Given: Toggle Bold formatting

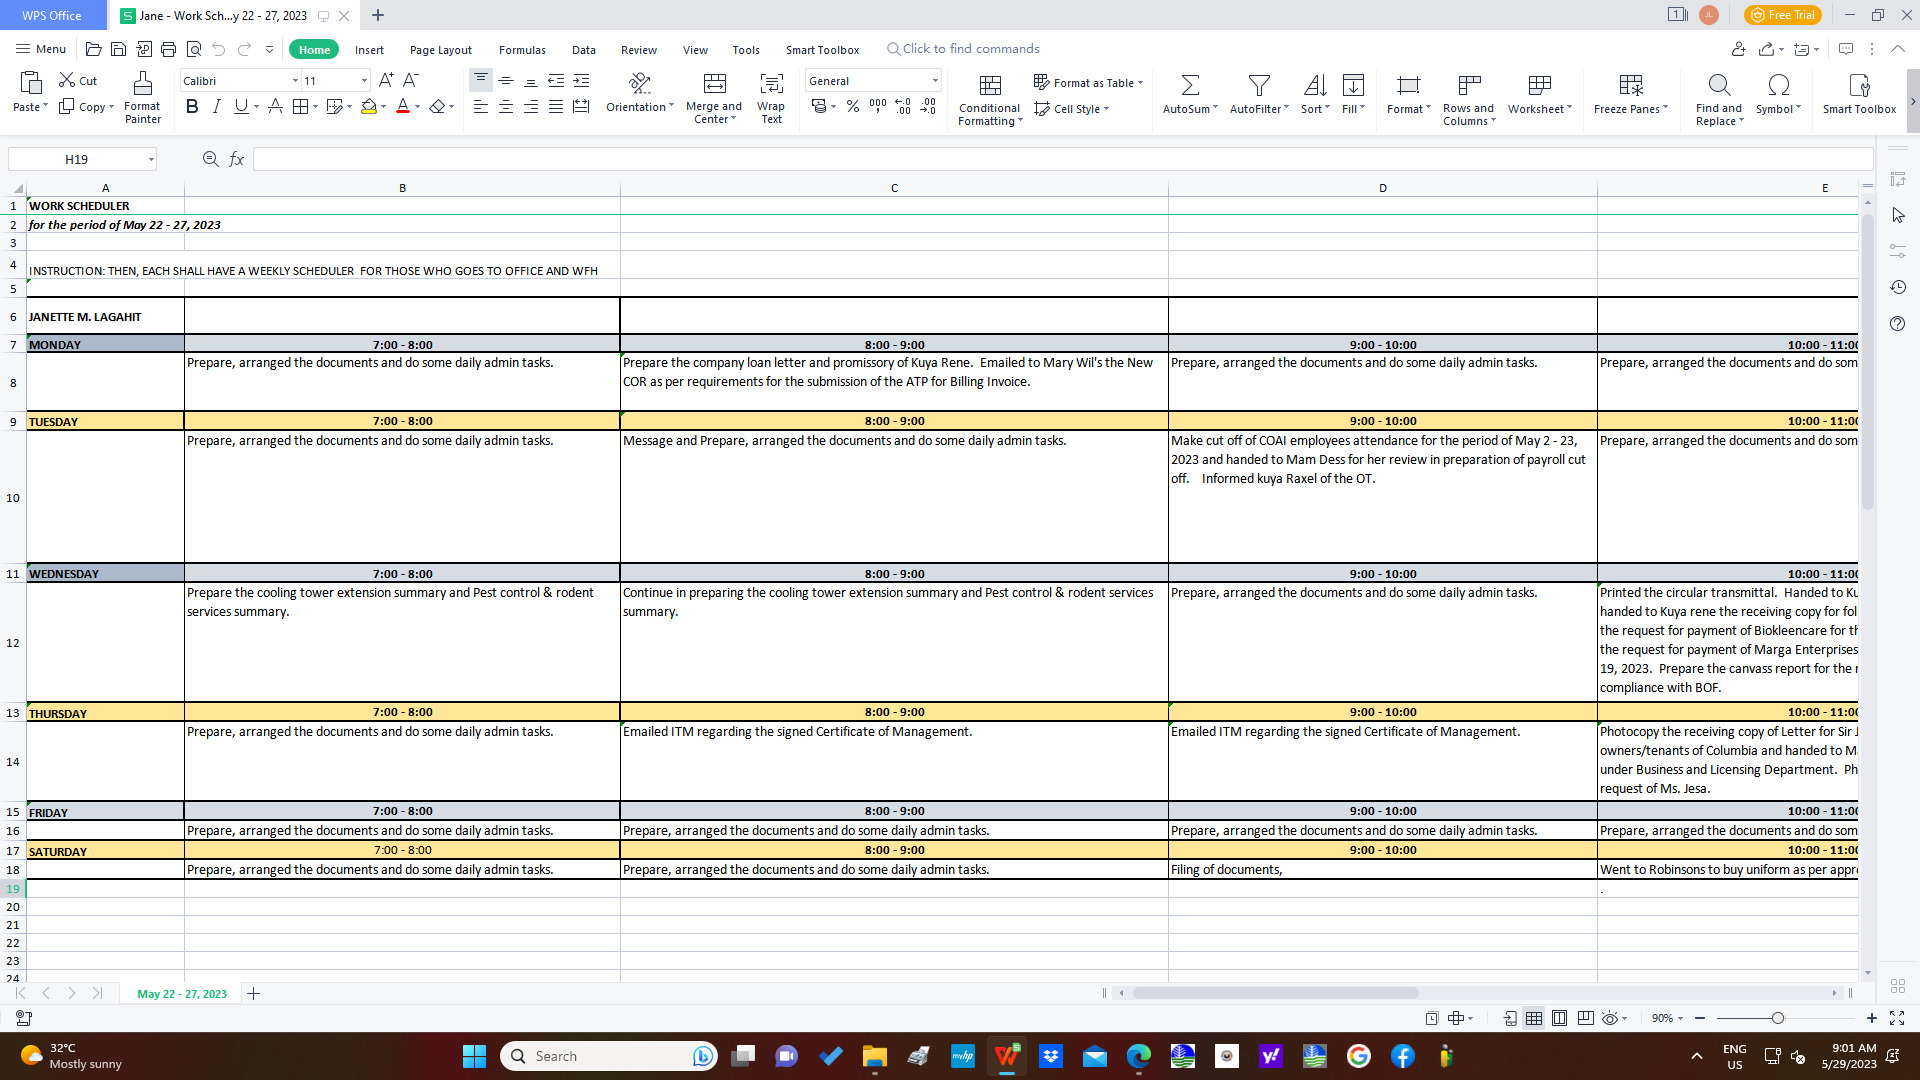Looking at the screenshot, I should pyautogui.click(x=192, y=106).
